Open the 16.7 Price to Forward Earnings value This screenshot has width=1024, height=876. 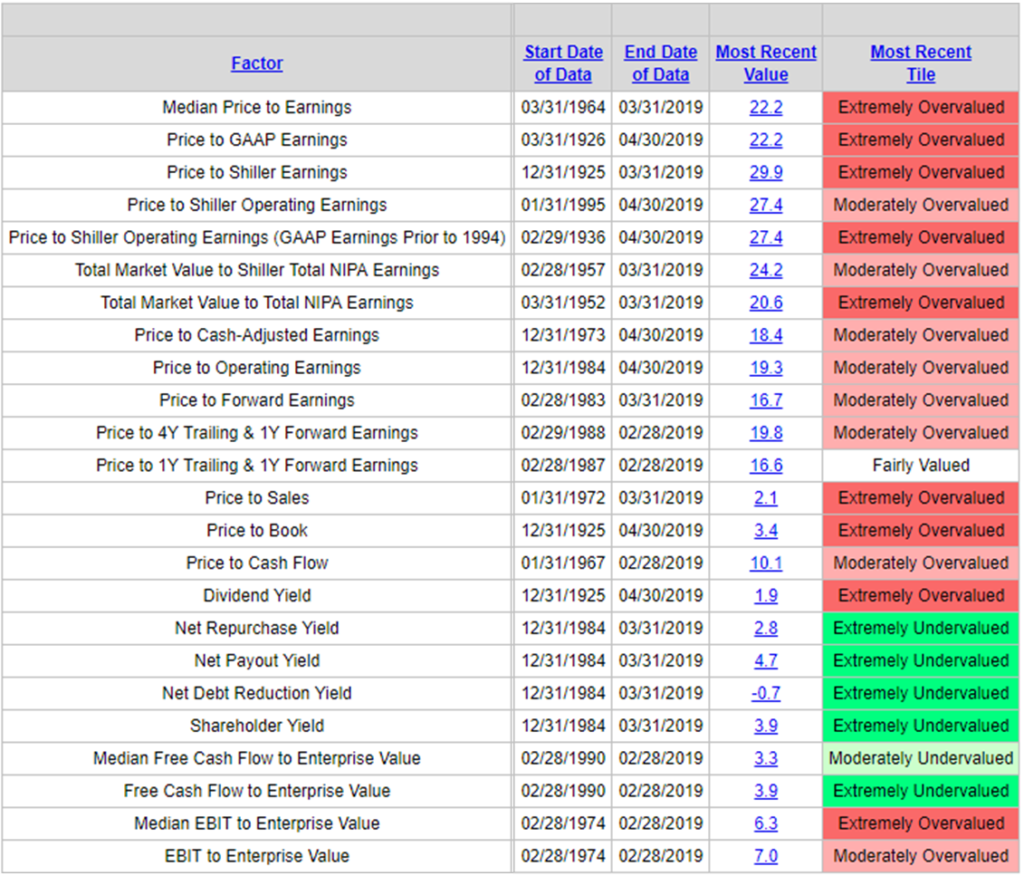[x=766, y=400]
